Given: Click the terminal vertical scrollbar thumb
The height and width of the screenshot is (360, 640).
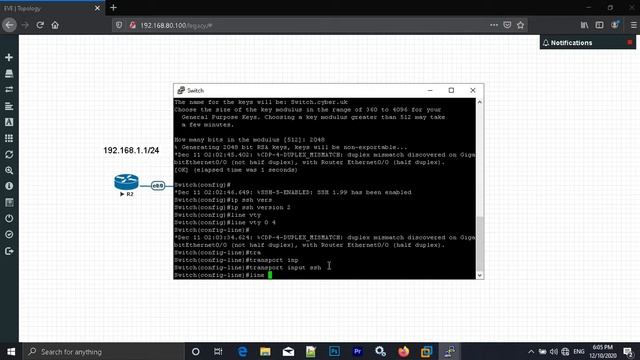Looking at the screenshot, I should point(480,244).
